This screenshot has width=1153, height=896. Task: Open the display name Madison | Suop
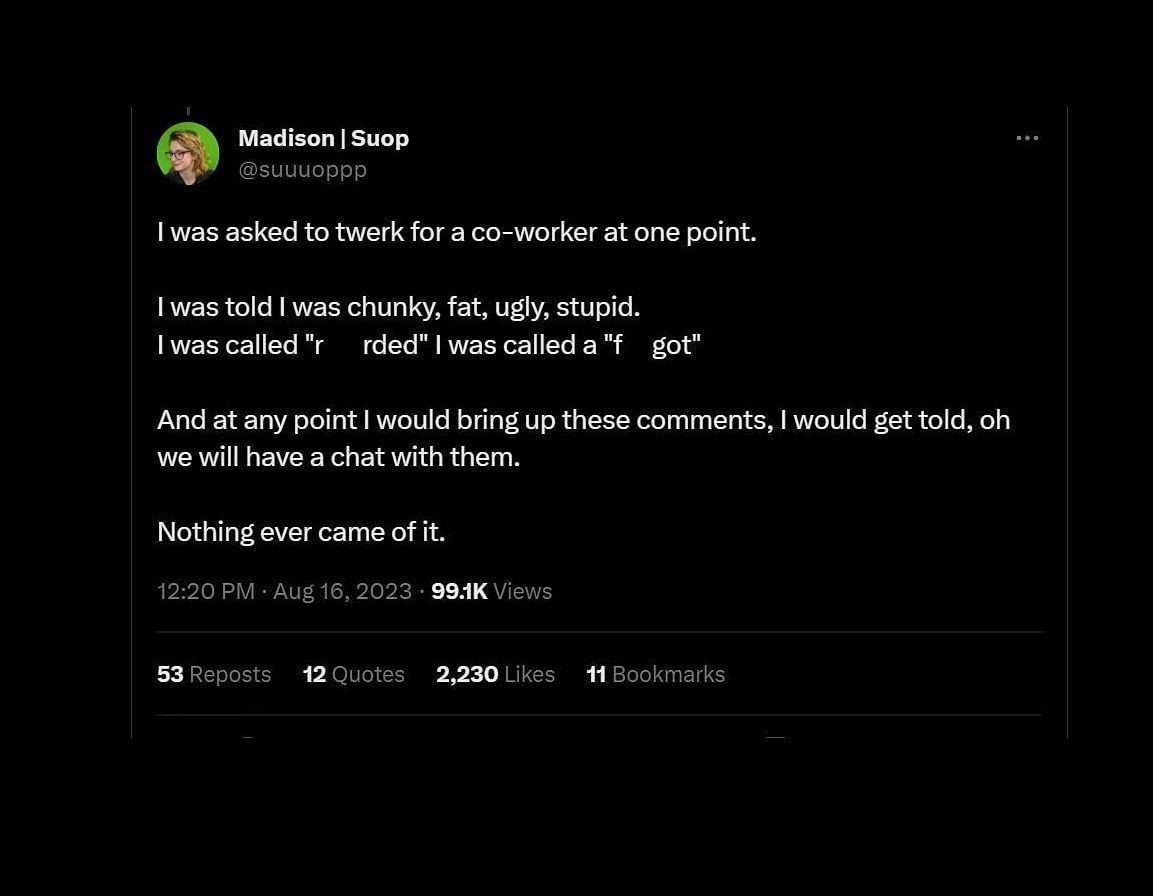(x=323, y=138)
